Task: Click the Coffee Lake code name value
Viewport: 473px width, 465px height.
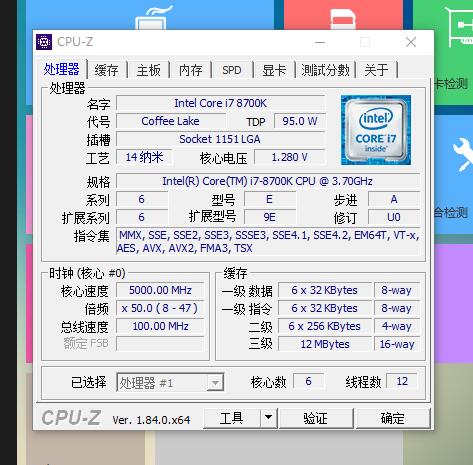Action: pyautogui.click(x=170, y=121)
